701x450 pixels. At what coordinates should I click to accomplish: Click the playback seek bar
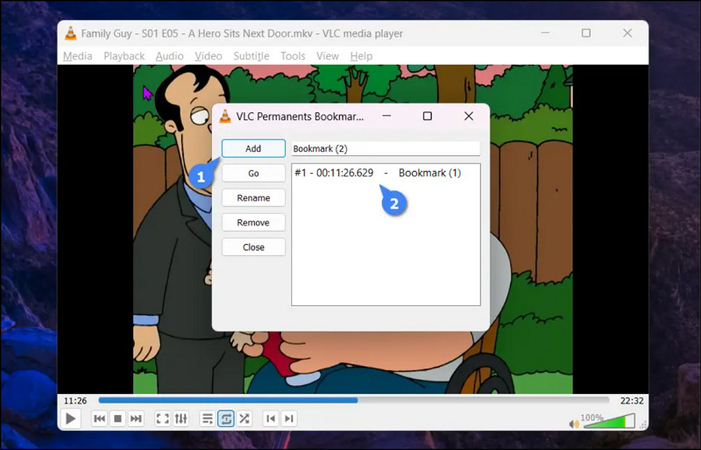354,400
